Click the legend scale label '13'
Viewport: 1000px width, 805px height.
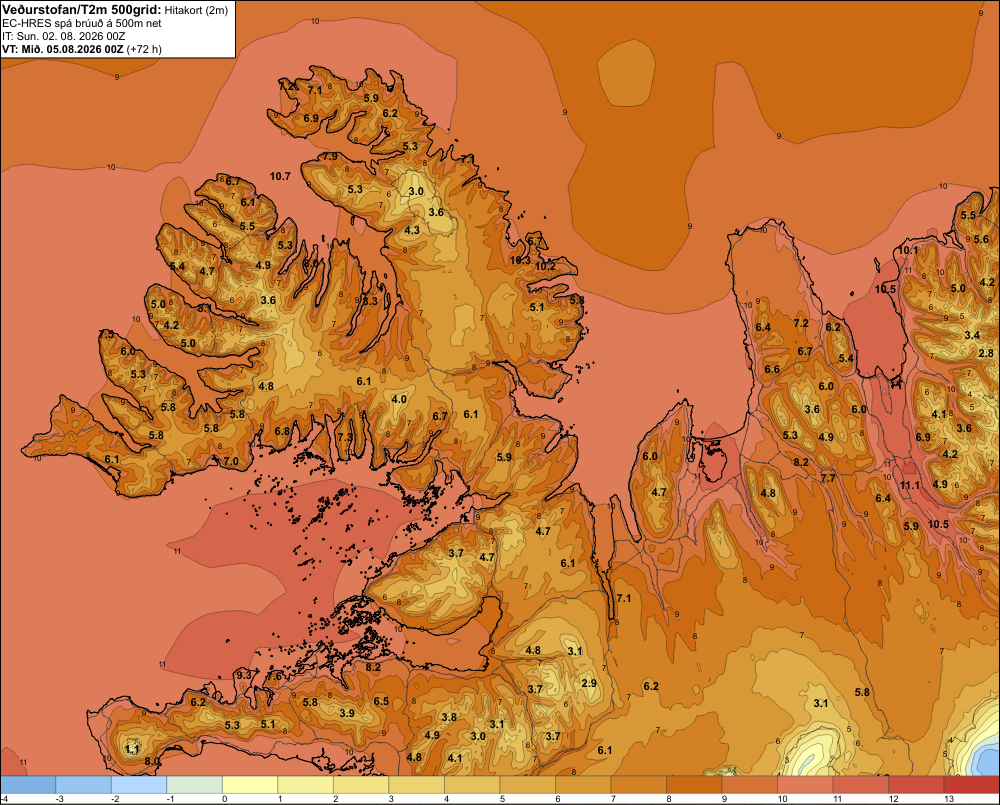point(949,799)
